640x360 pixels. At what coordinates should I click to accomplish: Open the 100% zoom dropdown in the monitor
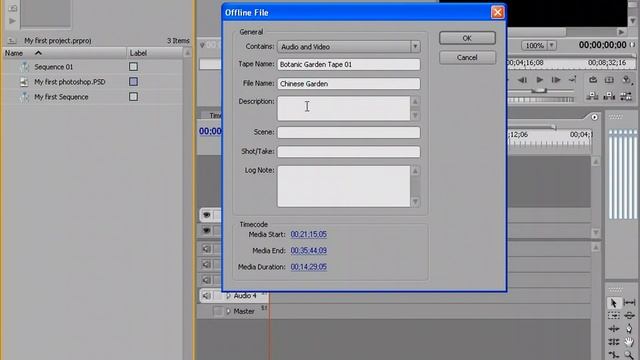tap(551, 45)
